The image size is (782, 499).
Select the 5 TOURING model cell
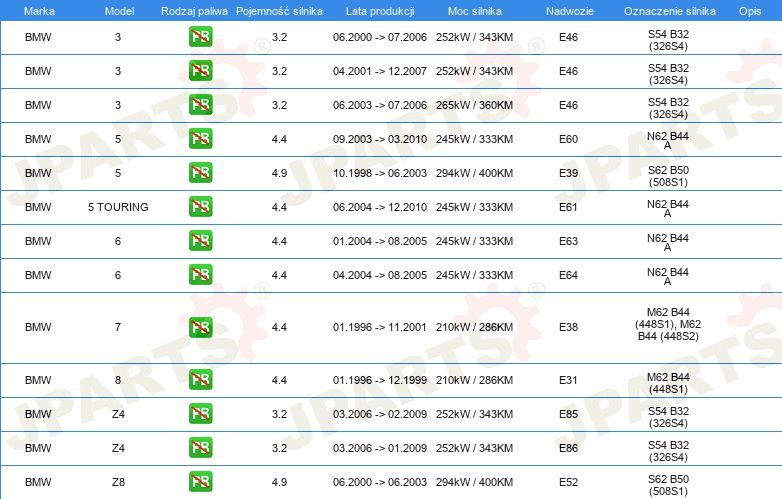pyautogui.click(x=118, y=207)
